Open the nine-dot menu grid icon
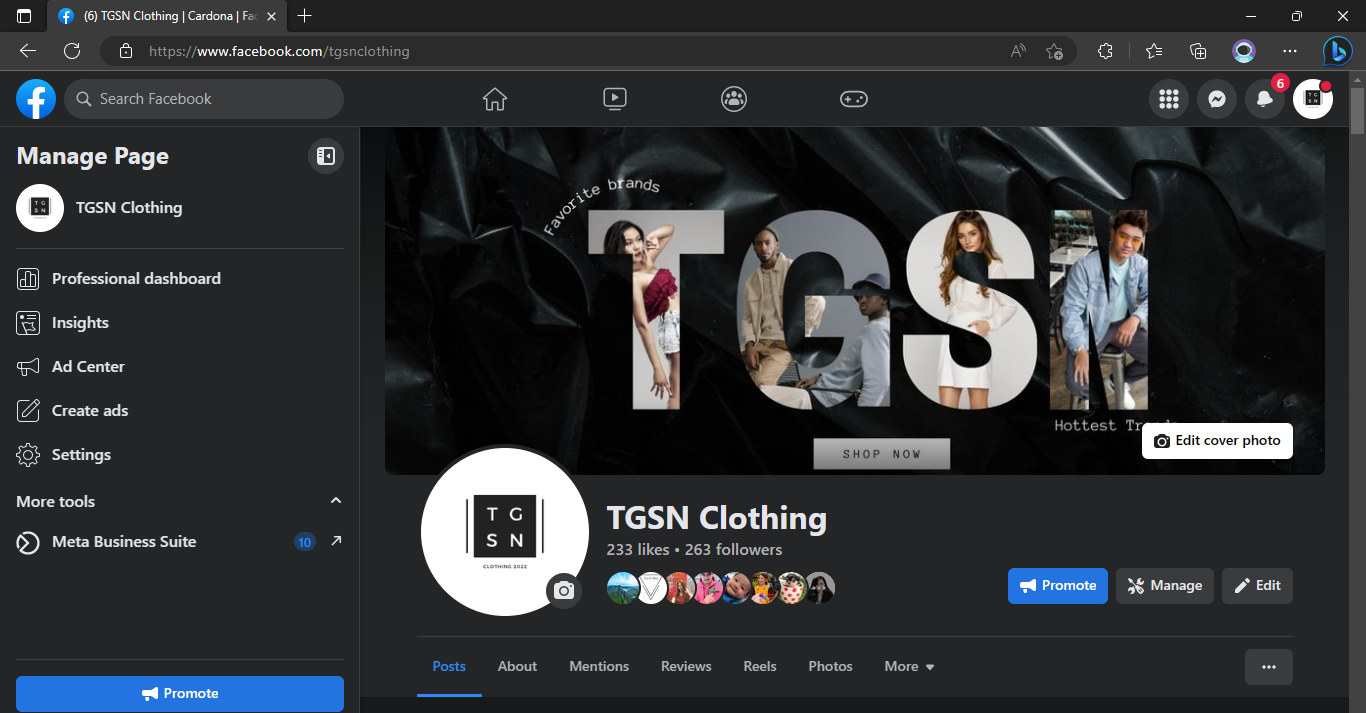The width and height of the screenshot is (1366, 713). [x=1169, y=99]
